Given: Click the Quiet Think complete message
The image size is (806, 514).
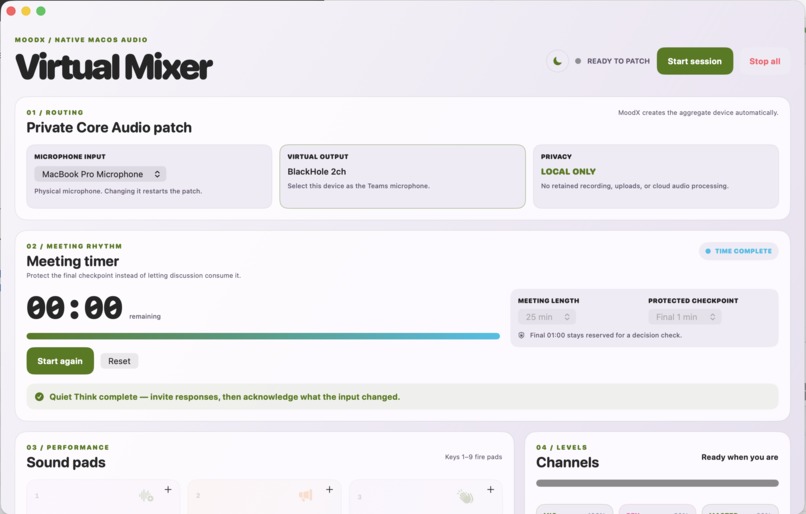Looking at the screenshot, I should click(x=225, y=397).
